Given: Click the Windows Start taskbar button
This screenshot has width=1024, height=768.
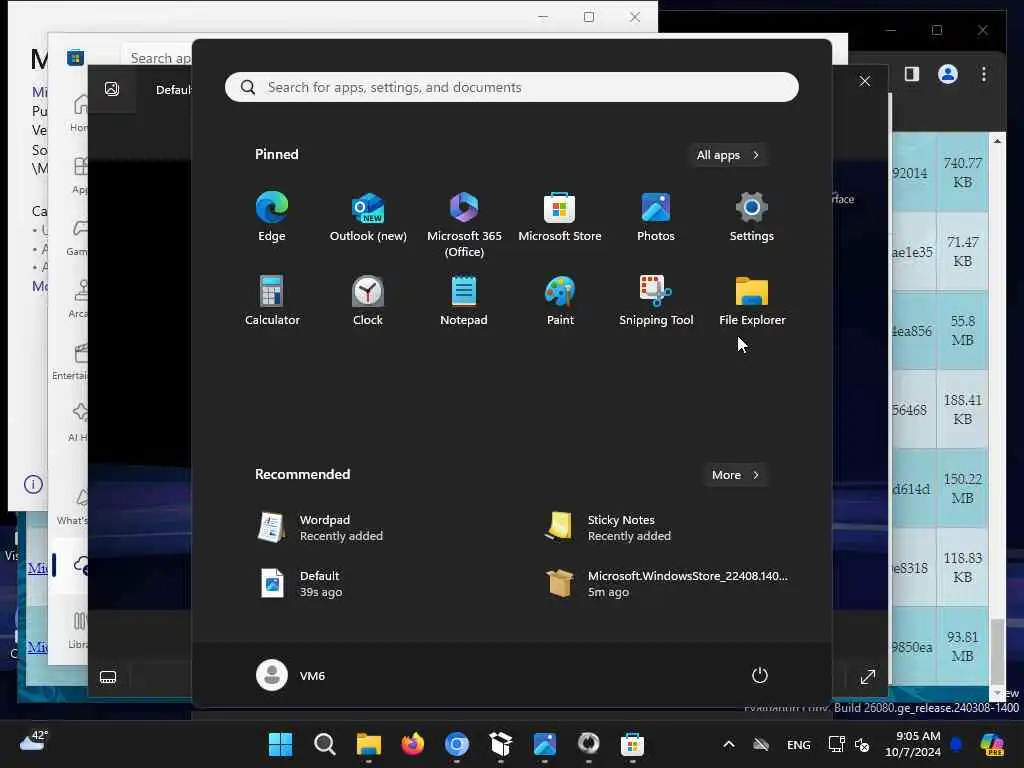Looking at the screenshot, I should [x=280, y=744].
